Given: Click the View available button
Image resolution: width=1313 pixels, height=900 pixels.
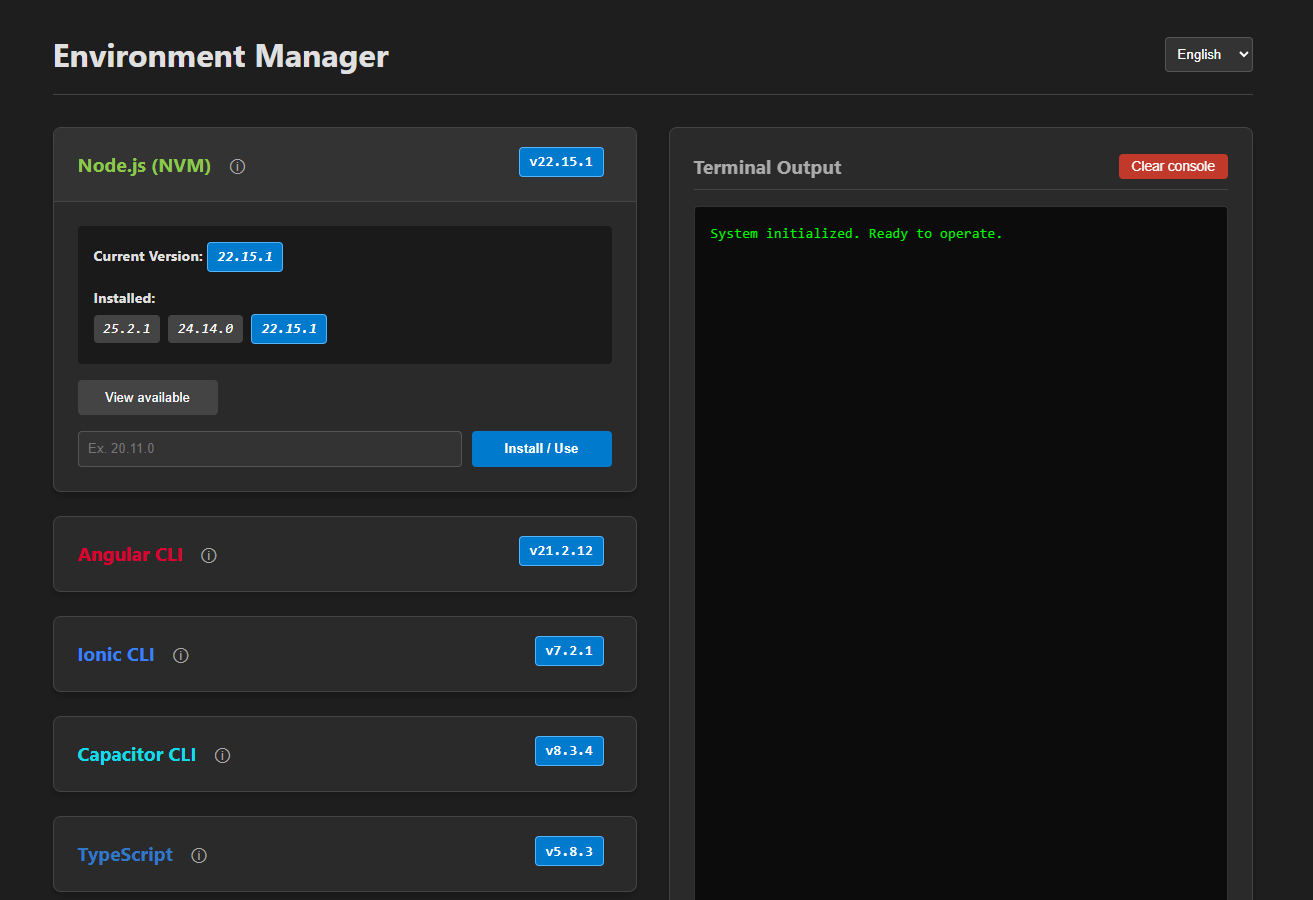Looking at the screenshot, I should (148, 397).
